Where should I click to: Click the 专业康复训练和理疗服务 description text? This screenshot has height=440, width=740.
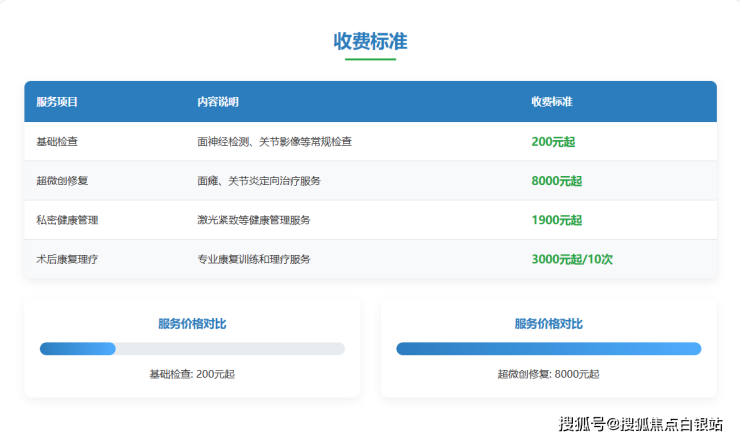254,259
